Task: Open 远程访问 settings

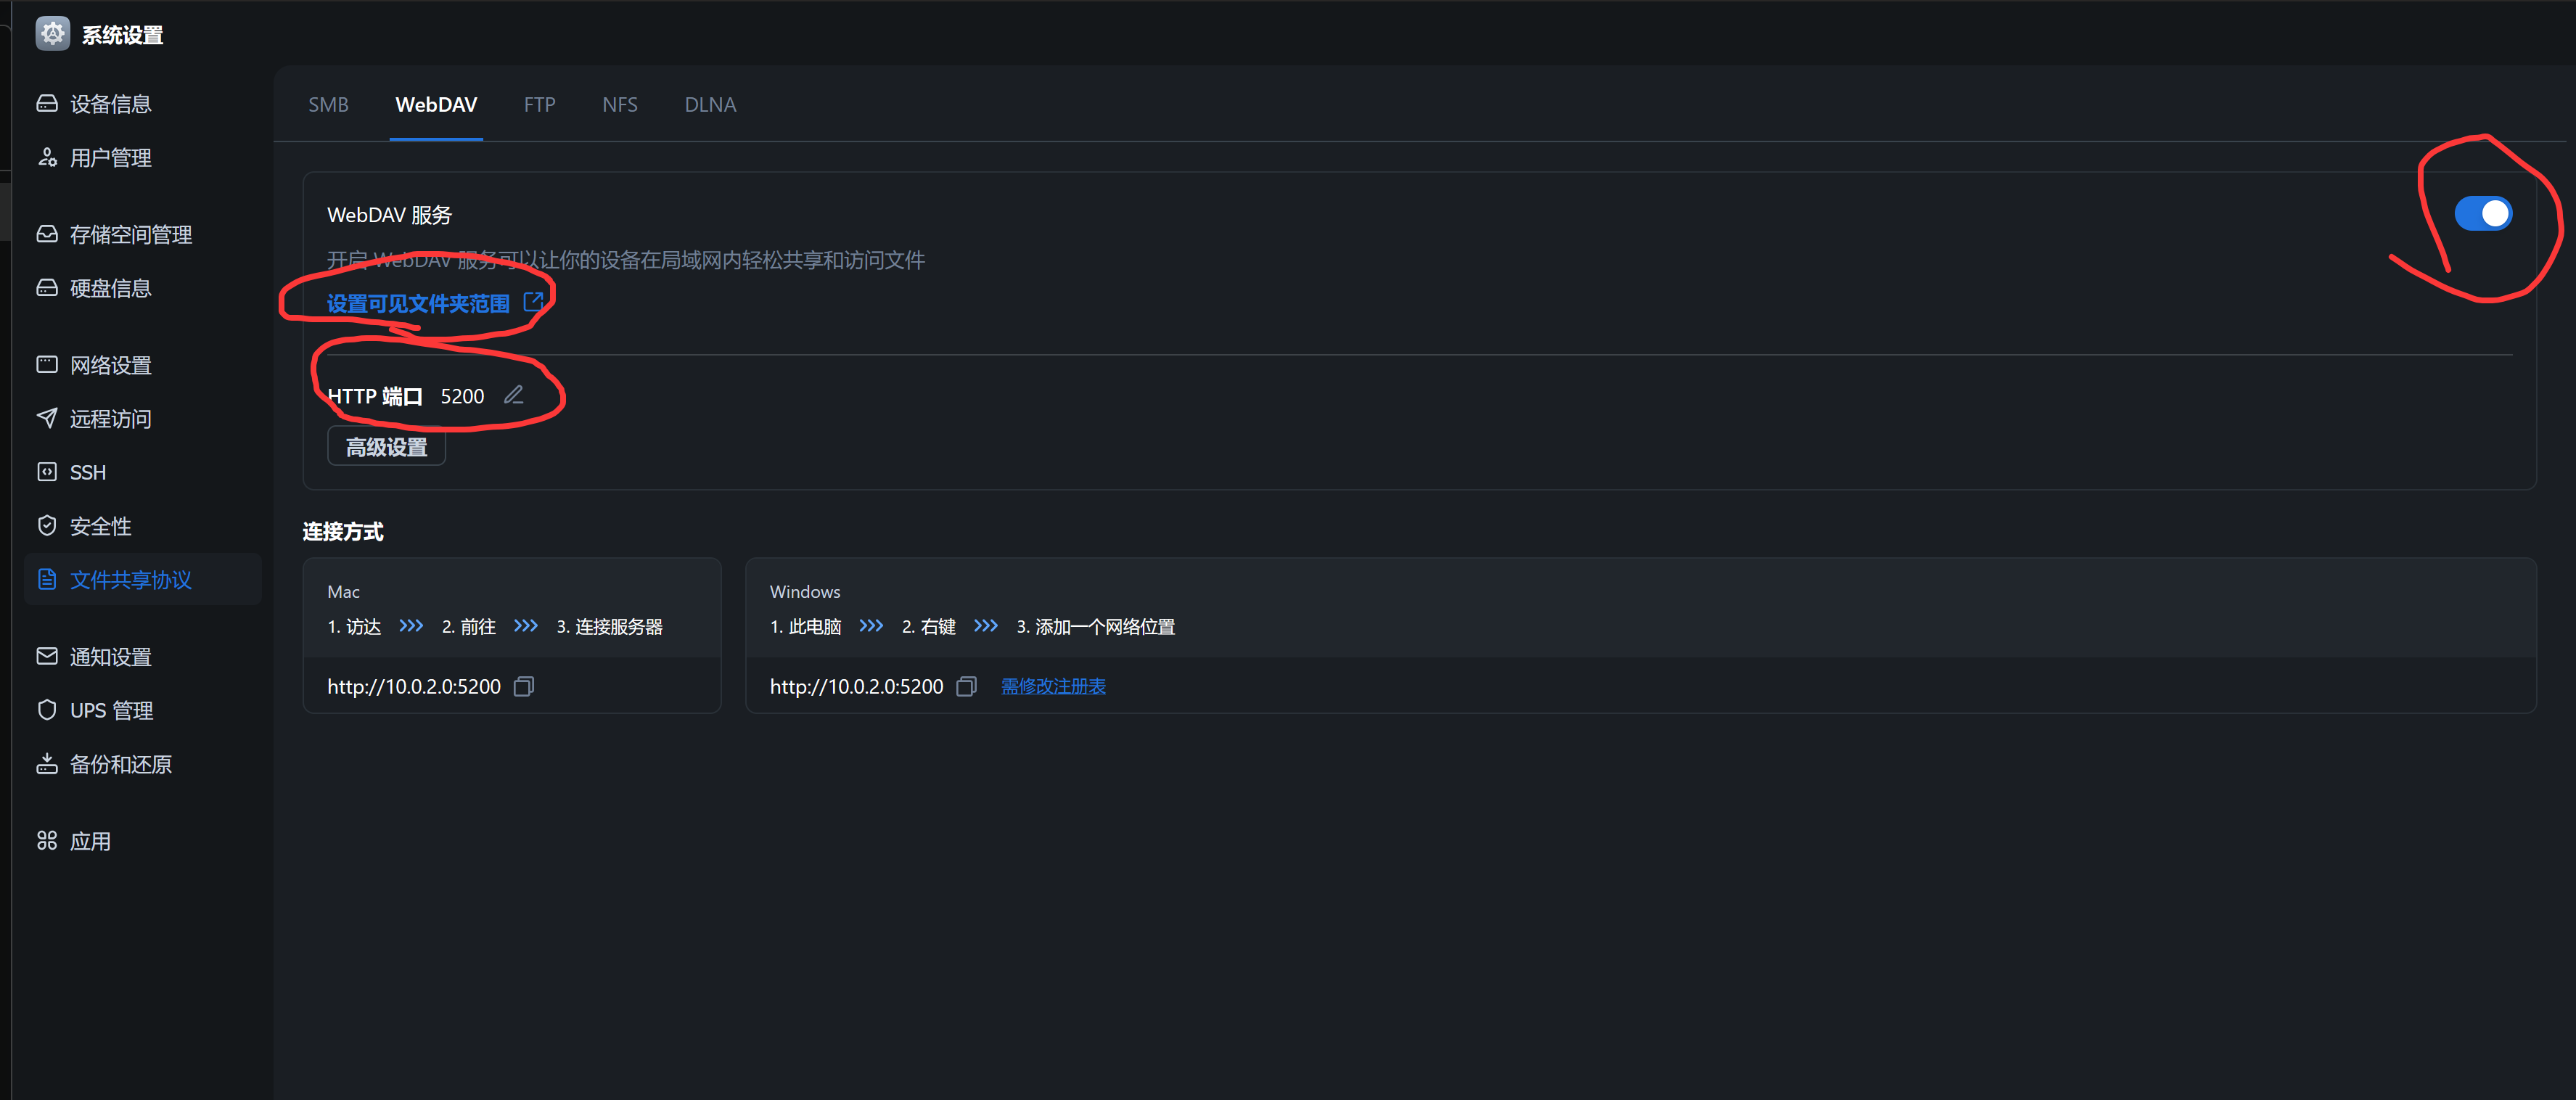Action: (x=110, y=419)
